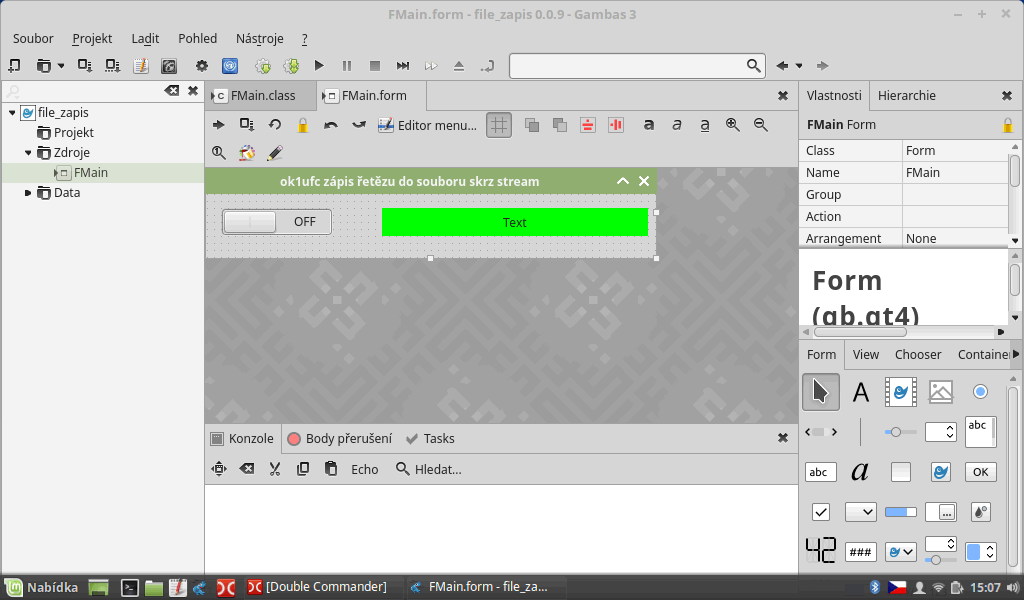Image resolution: width=1024 pixels, height=600 pixels.
Task: Run the project with the play button
Action: [319, 66]
